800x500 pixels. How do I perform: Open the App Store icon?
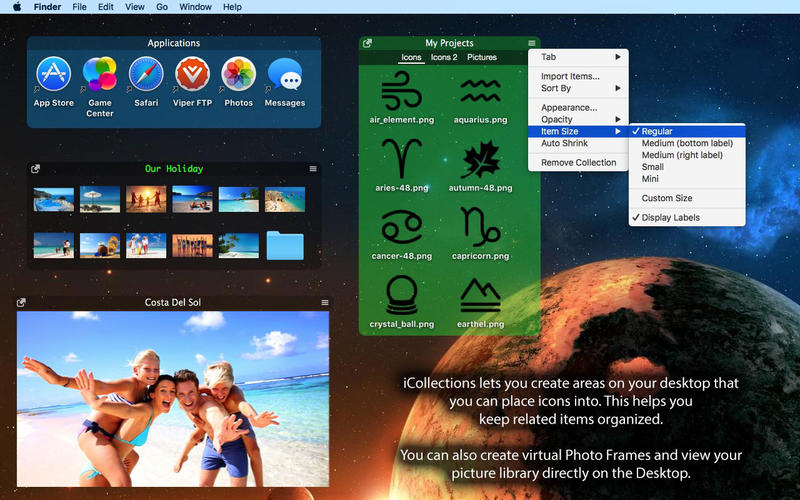click(x=54, y=74)
